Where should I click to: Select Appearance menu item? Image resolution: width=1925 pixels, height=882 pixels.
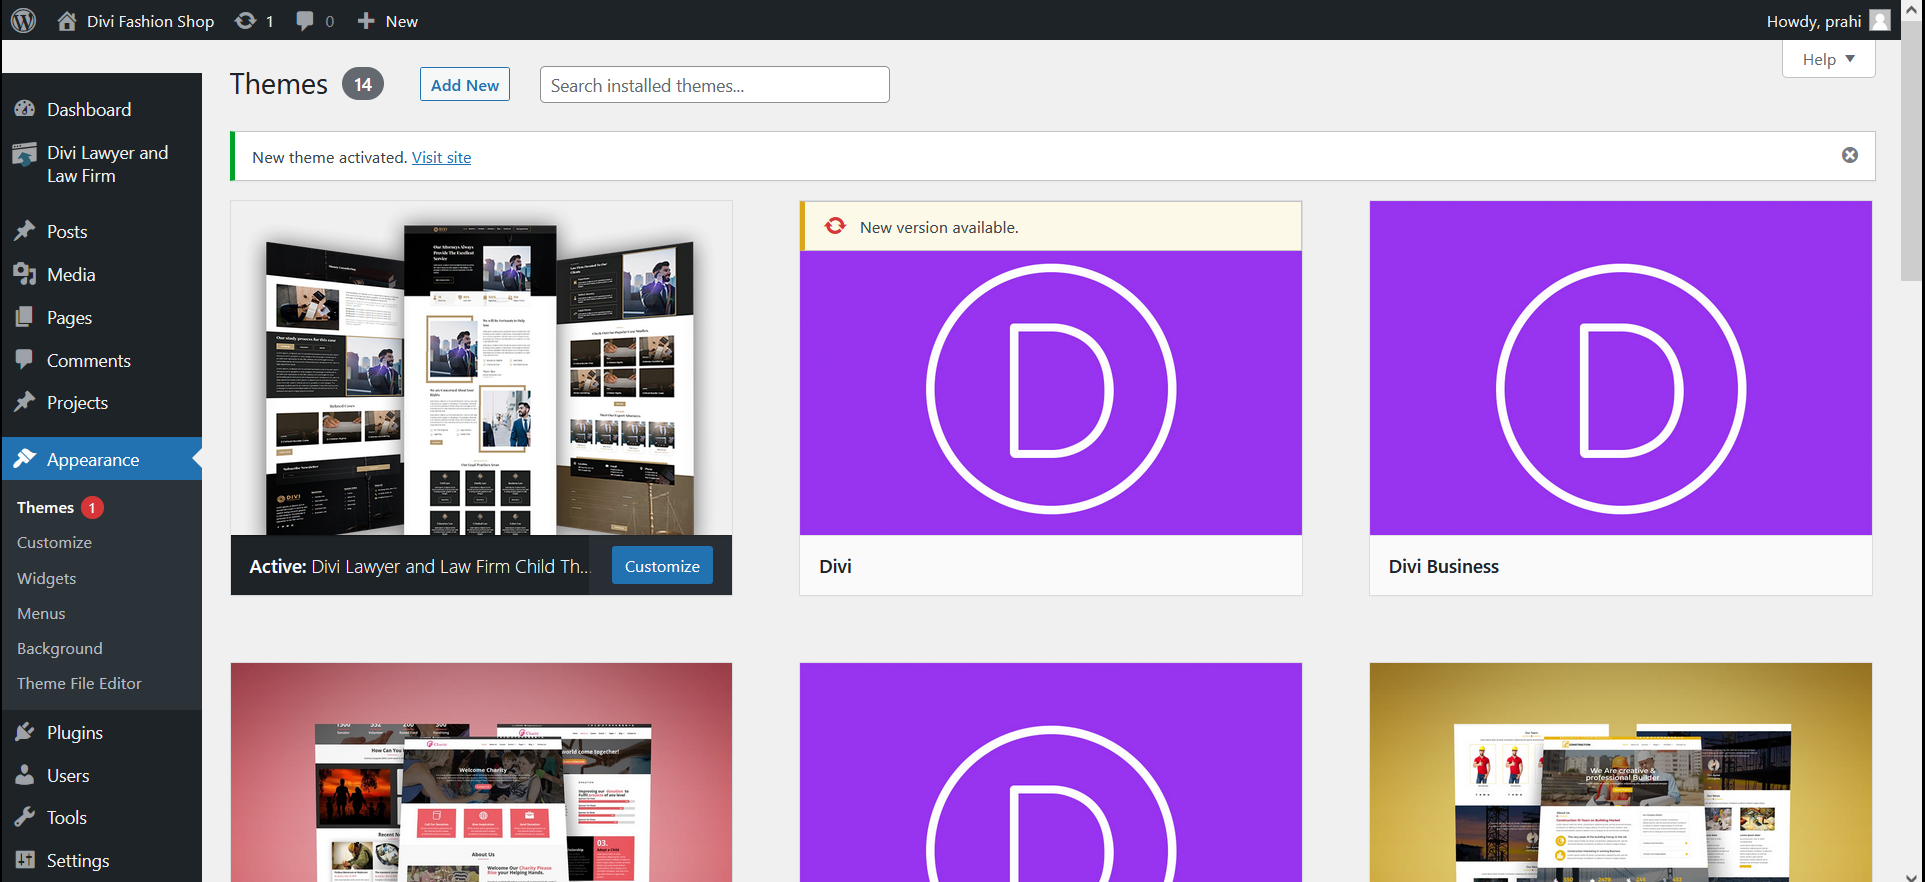pyautogui.click(x=101, y=459)
